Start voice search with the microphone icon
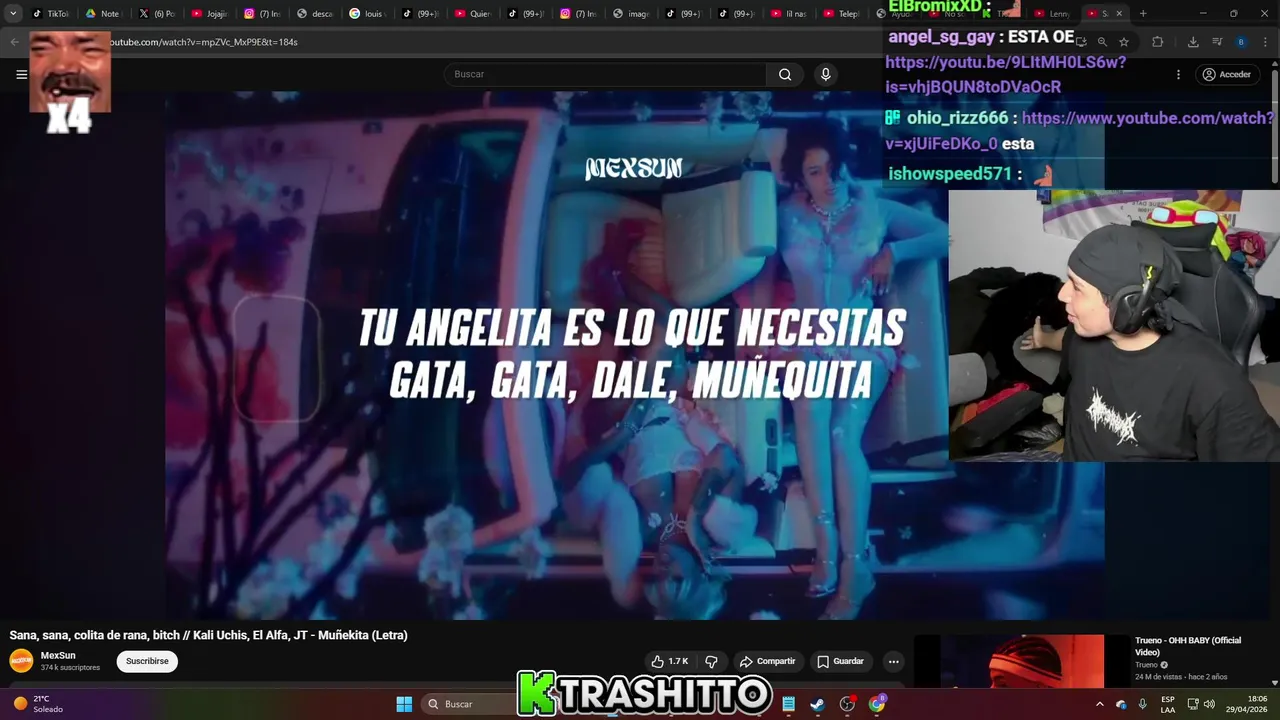The height and width of the screenshot is (720, 1280). (825, 74)
